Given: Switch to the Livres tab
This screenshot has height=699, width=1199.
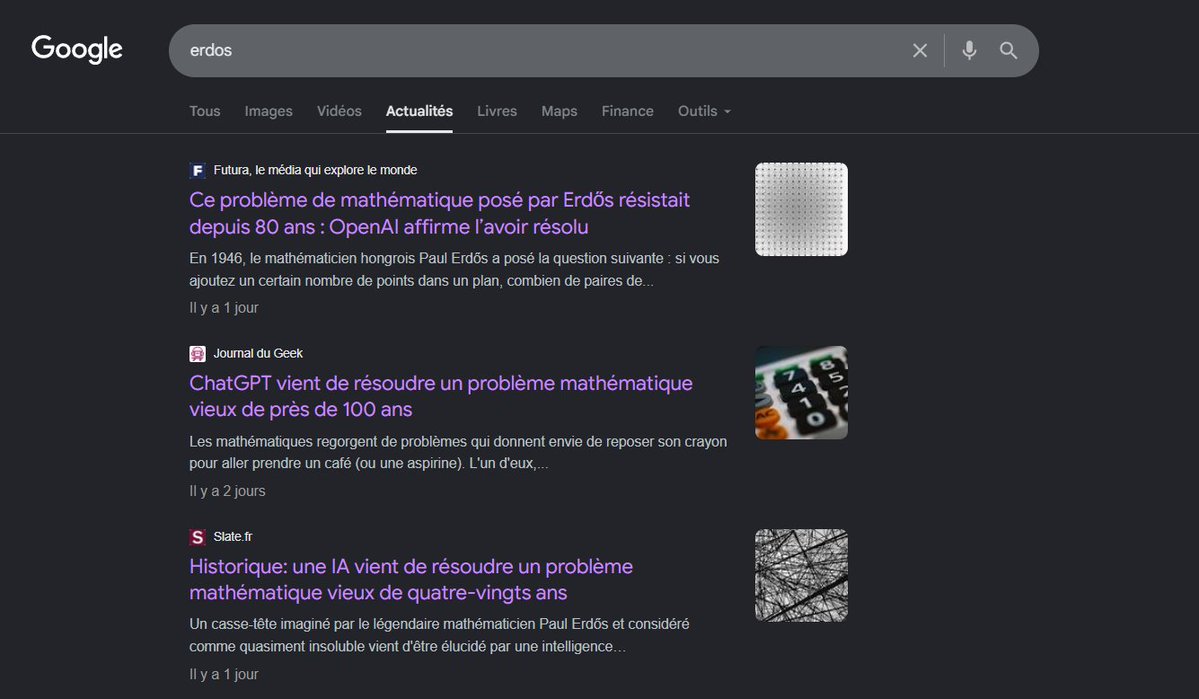Looking at the screenshot, I should pos(497,111).
